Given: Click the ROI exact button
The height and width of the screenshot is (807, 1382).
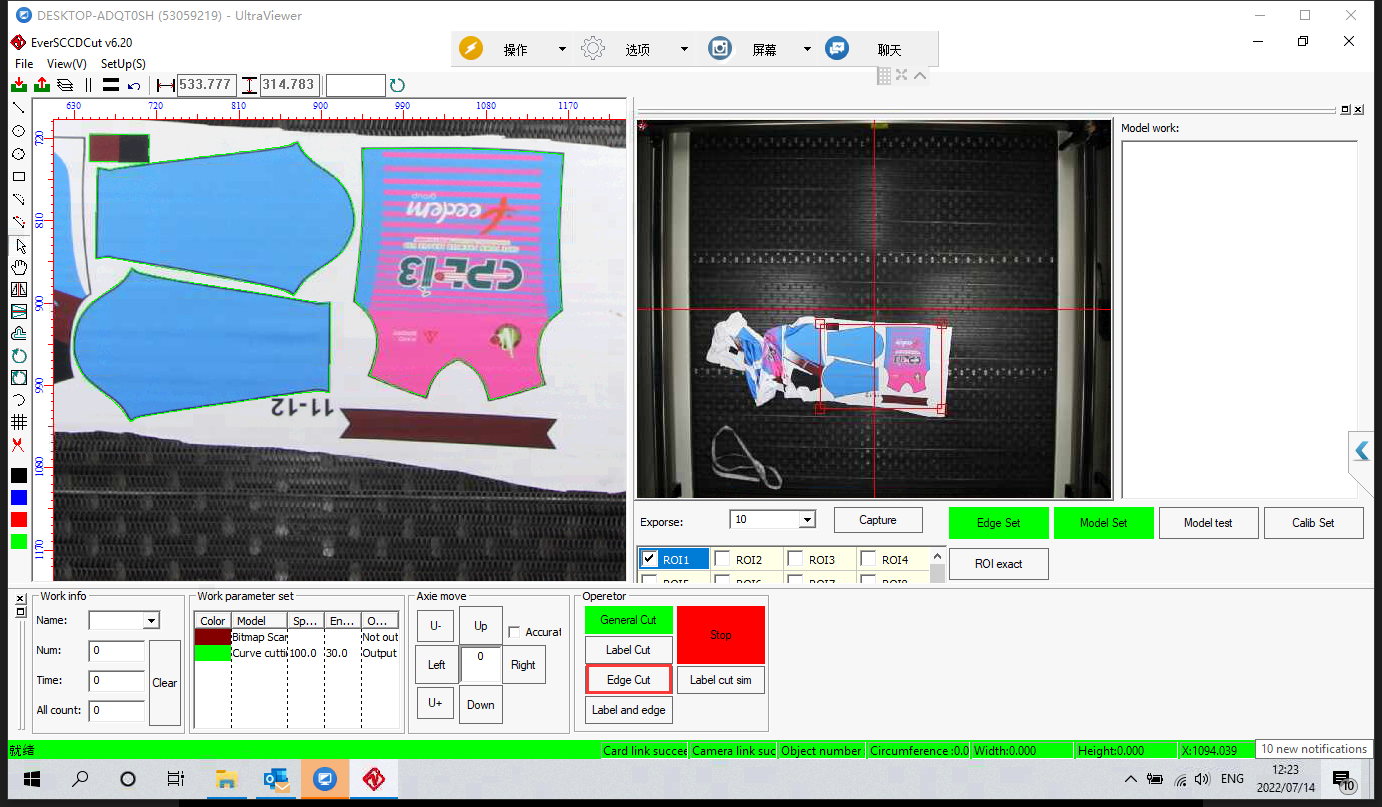Looking at the screenshot, I should point(999,564).
